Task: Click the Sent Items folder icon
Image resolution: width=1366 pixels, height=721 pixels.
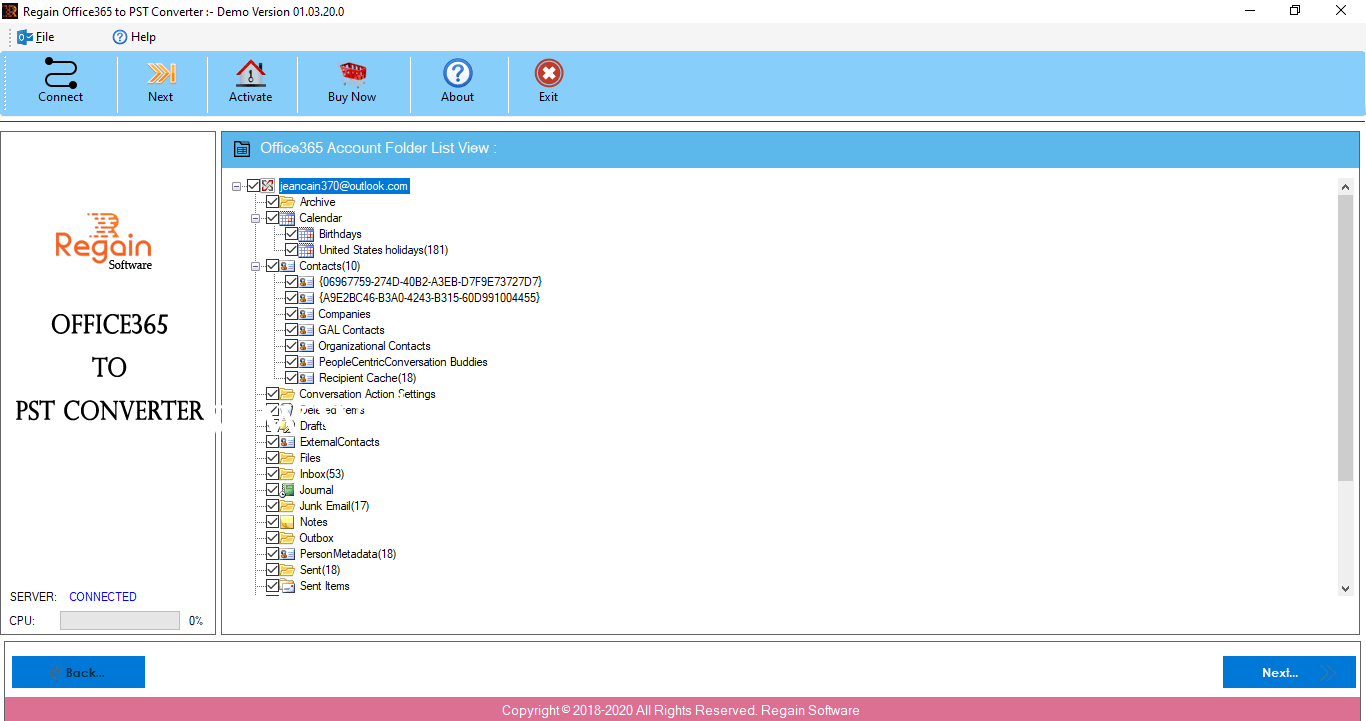Action: pos(288,586)
